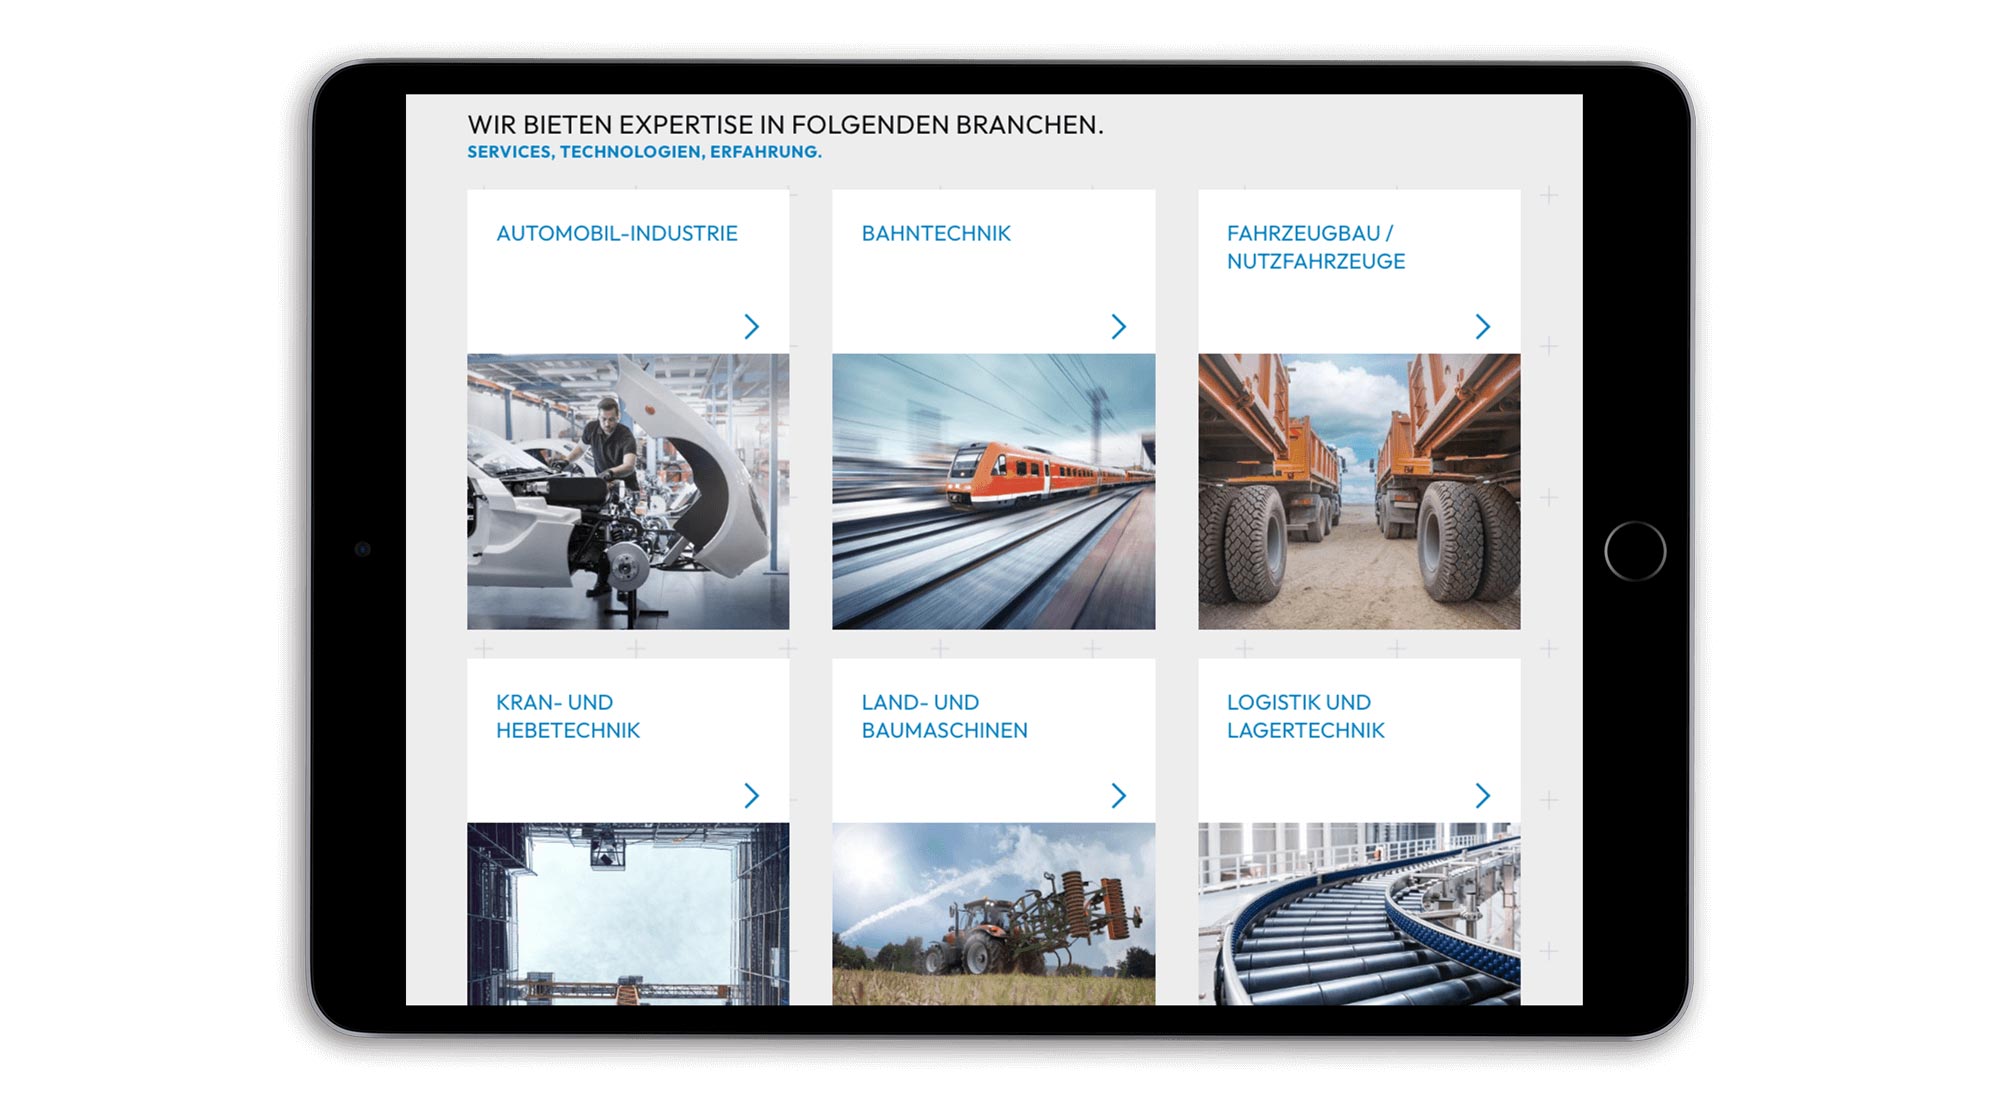Click the Services, Technologien, Erfahrung subtitle
The width and height of the screenshot is (2000, 1105).
[x=644, y=152]
